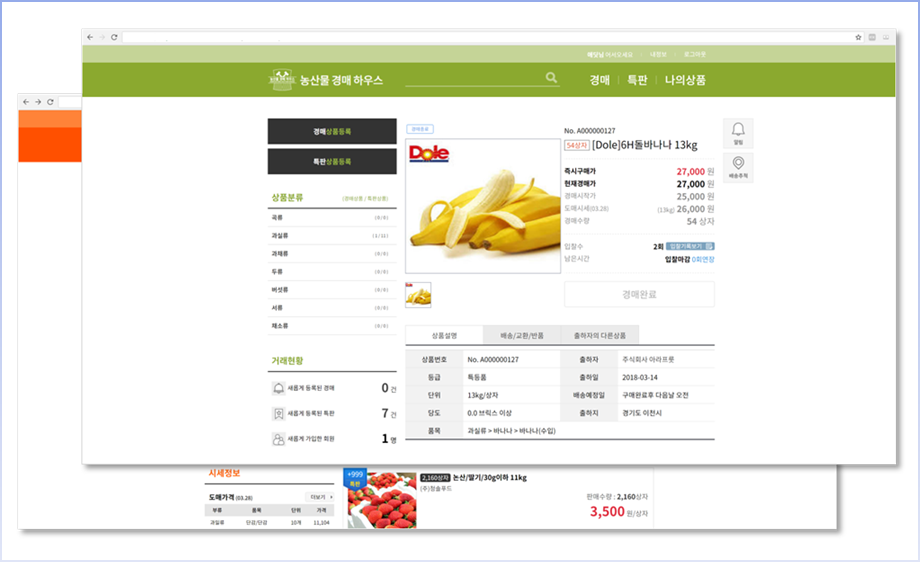Select the 과실류 category
This screenshot has width=920, height=562.
[x=332, y=235]
